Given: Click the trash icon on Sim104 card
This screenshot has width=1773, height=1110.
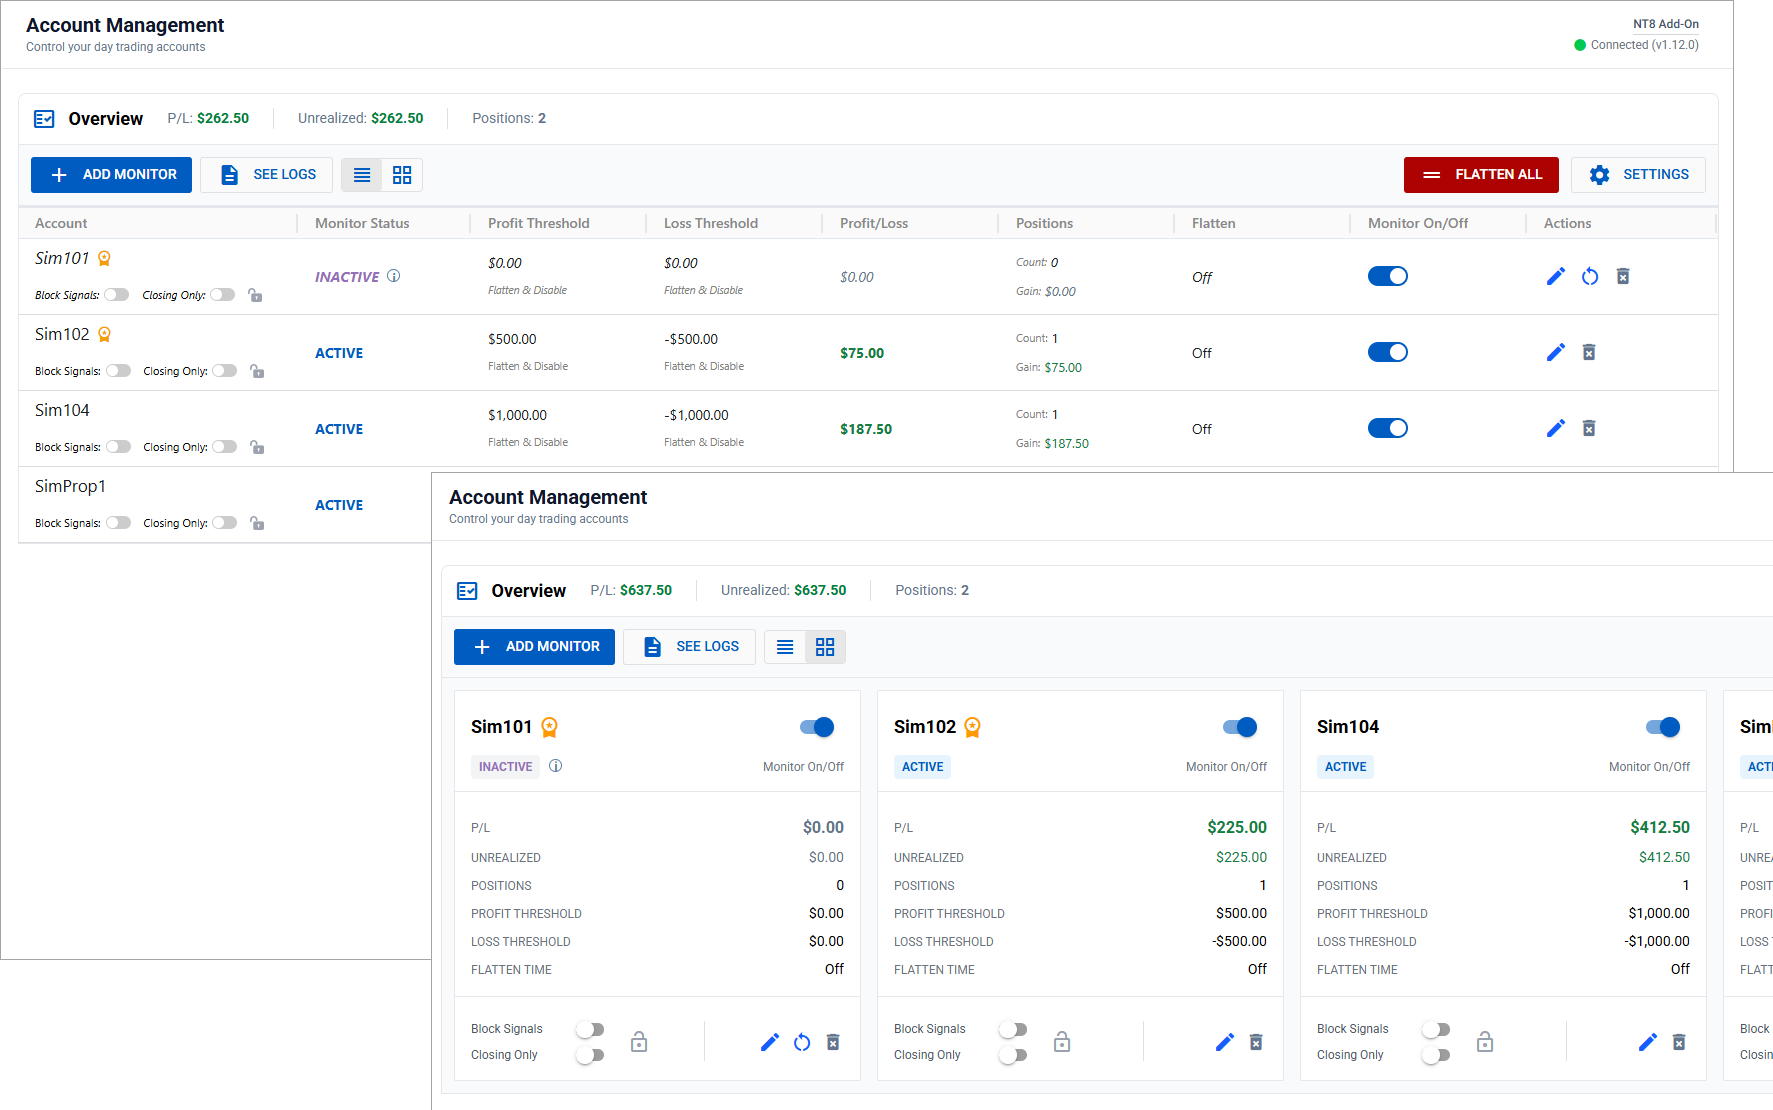Looking at the screenshot, I should pos(1679,1042).
